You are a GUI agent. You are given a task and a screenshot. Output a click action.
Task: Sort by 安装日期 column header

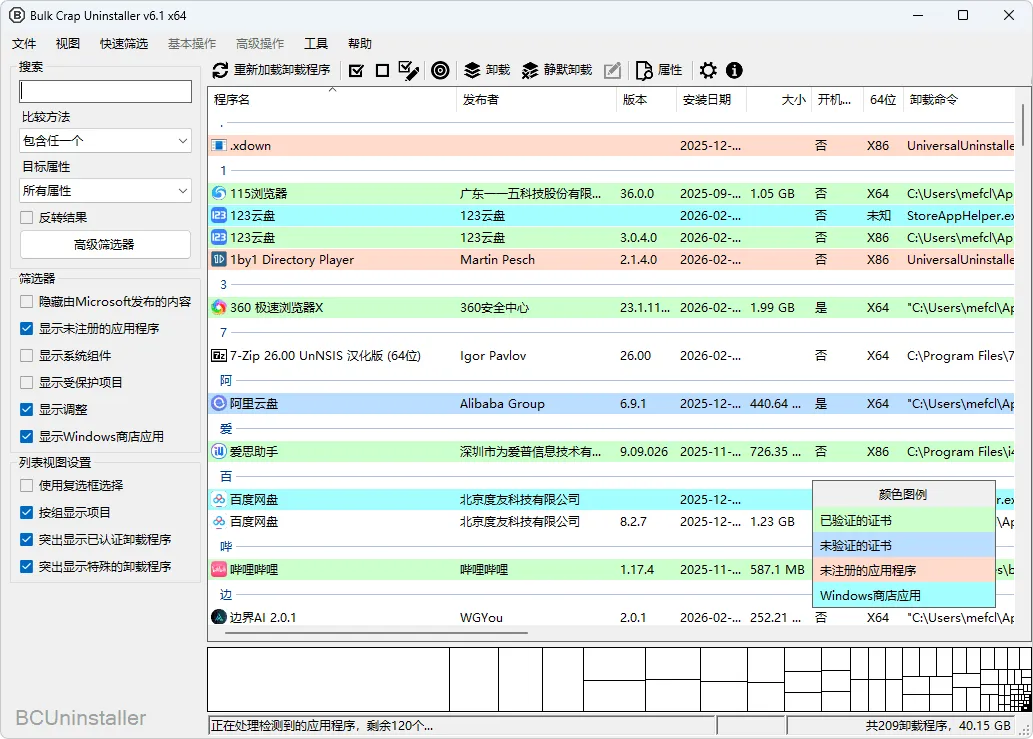[x=711, y=99]
